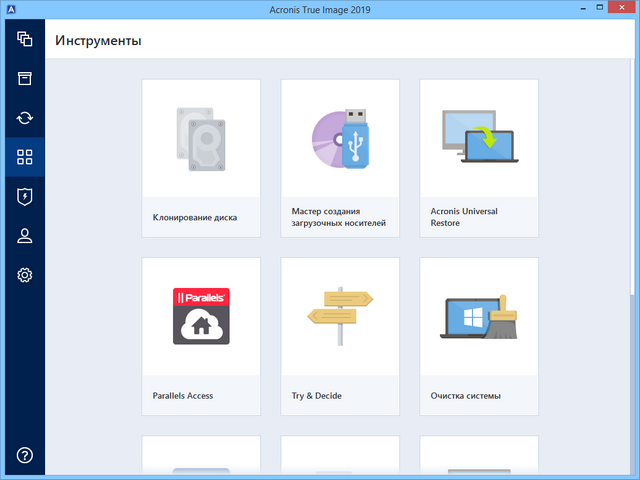The width and height of the screenshot is (640, 480).
Task: Click the Try & Decide signpost icon
Action: [x=340, y=315]
